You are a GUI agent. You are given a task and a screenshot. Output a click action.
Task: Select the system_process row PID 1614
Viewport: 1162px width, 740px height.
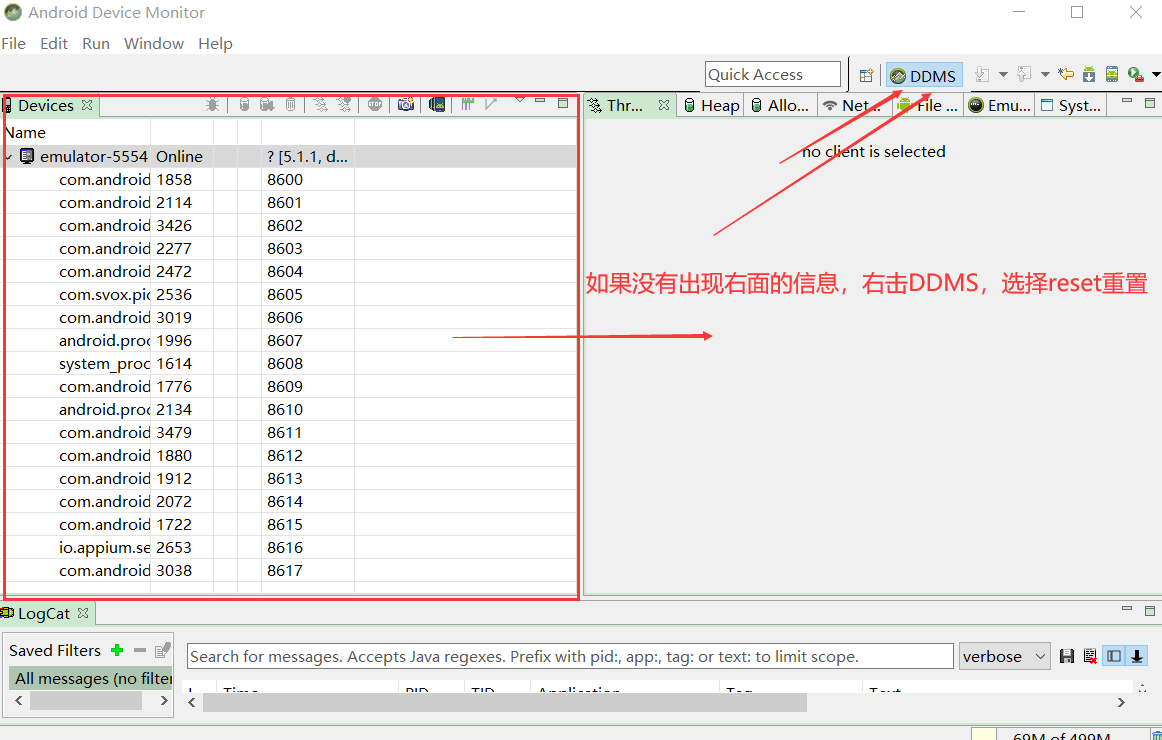coord(290,363)
